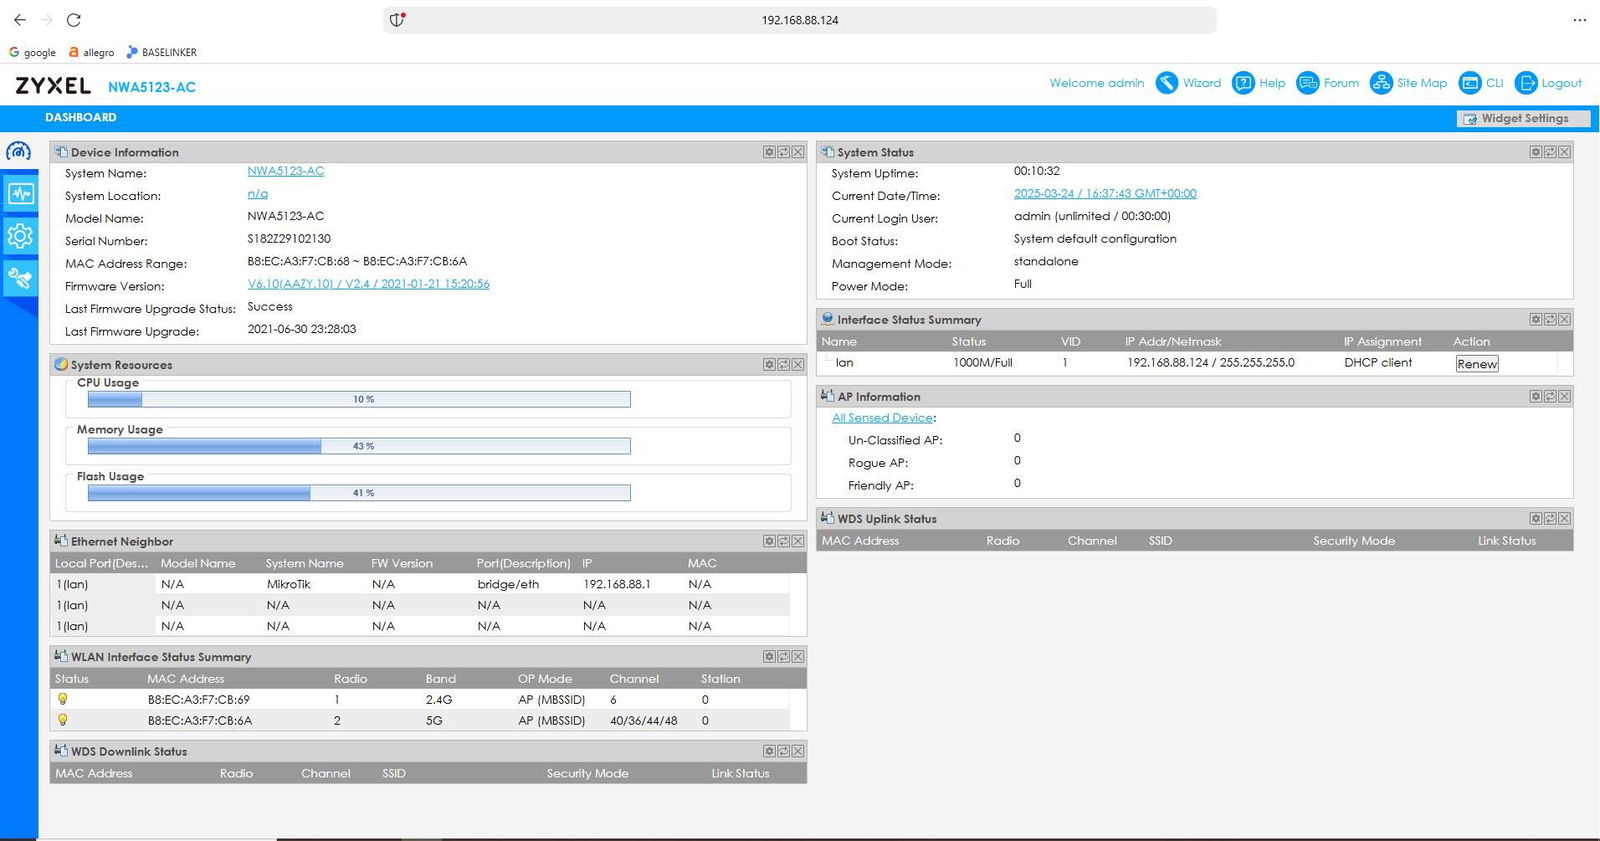Click the Memory Usage progress bar
The image size is (1600, 841).
click(x=359, y=446)
